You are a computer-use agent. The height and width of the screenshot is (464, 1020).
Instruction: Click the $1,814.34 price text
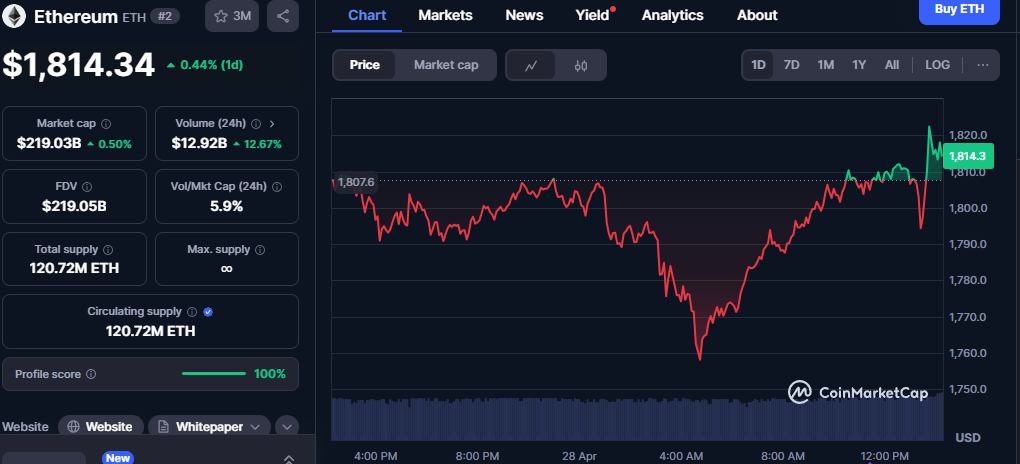pyautogui.click(x=79, y=65)
